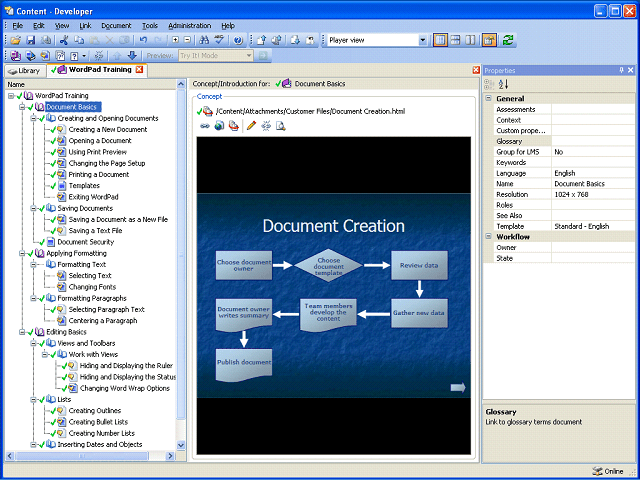Click the Glossary property value field
This screenshot has height=480, width=640.
point(591,141)
